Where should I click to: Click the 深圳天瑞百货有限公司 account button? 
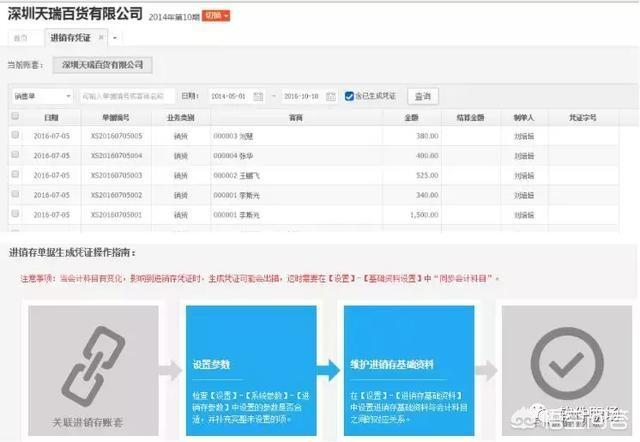tap(102, 65)
